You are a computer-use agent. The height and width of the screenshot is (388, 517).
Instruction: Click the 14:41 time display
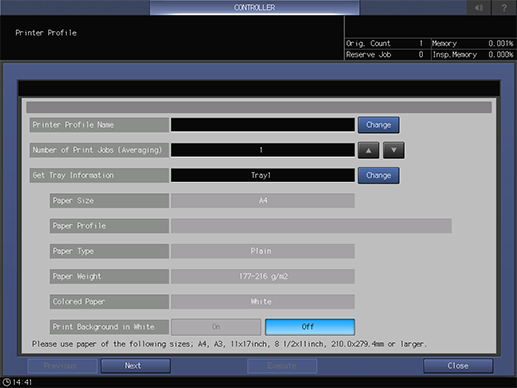tap(22, 382)
